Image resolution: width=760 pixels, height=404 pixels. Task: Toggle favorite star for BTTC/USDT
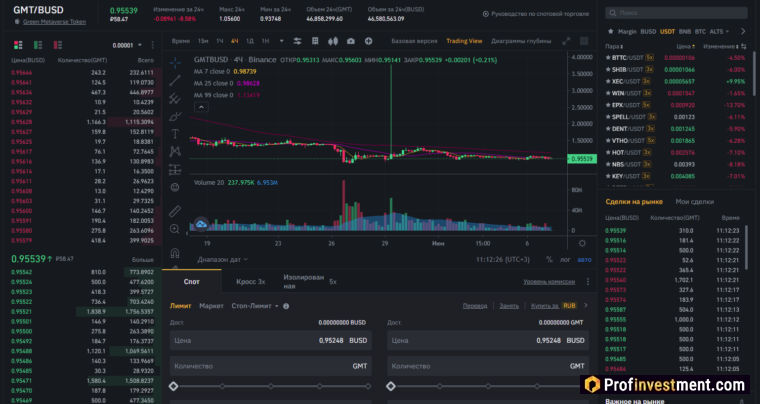pos(608,58)
